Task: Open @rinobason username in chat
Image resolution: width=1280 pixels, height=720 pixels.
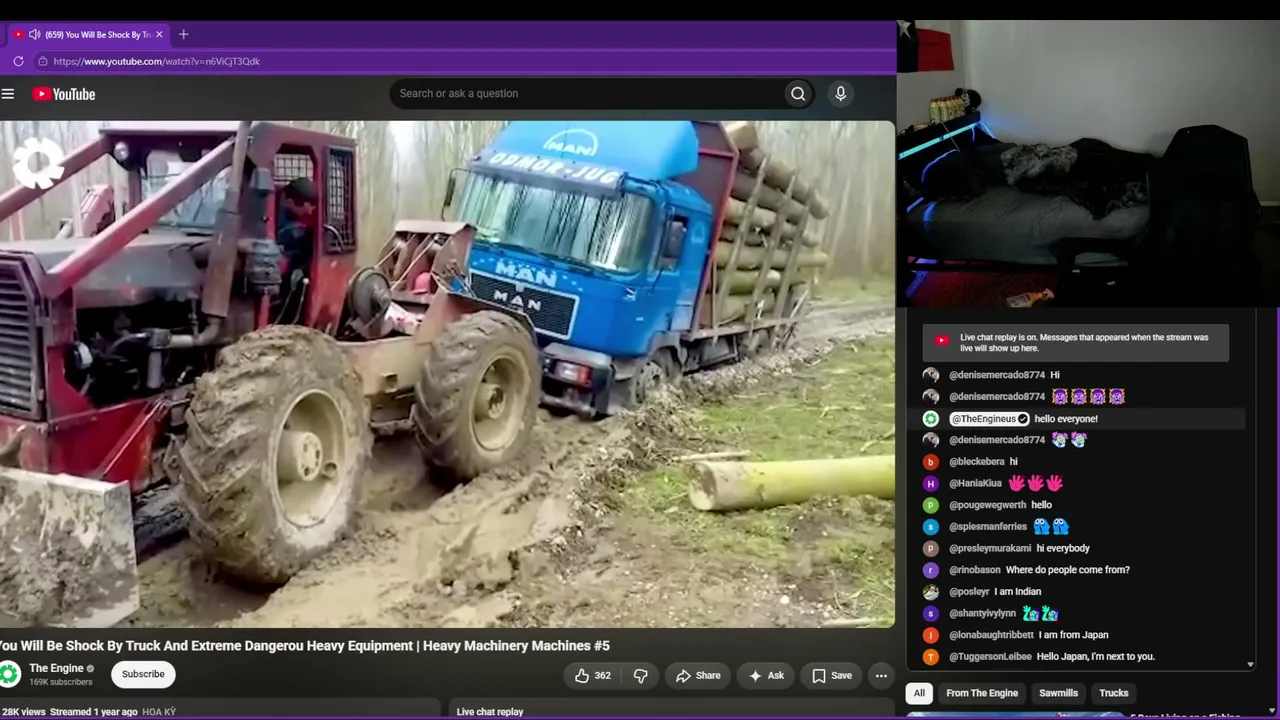Action: click(975, 570)
